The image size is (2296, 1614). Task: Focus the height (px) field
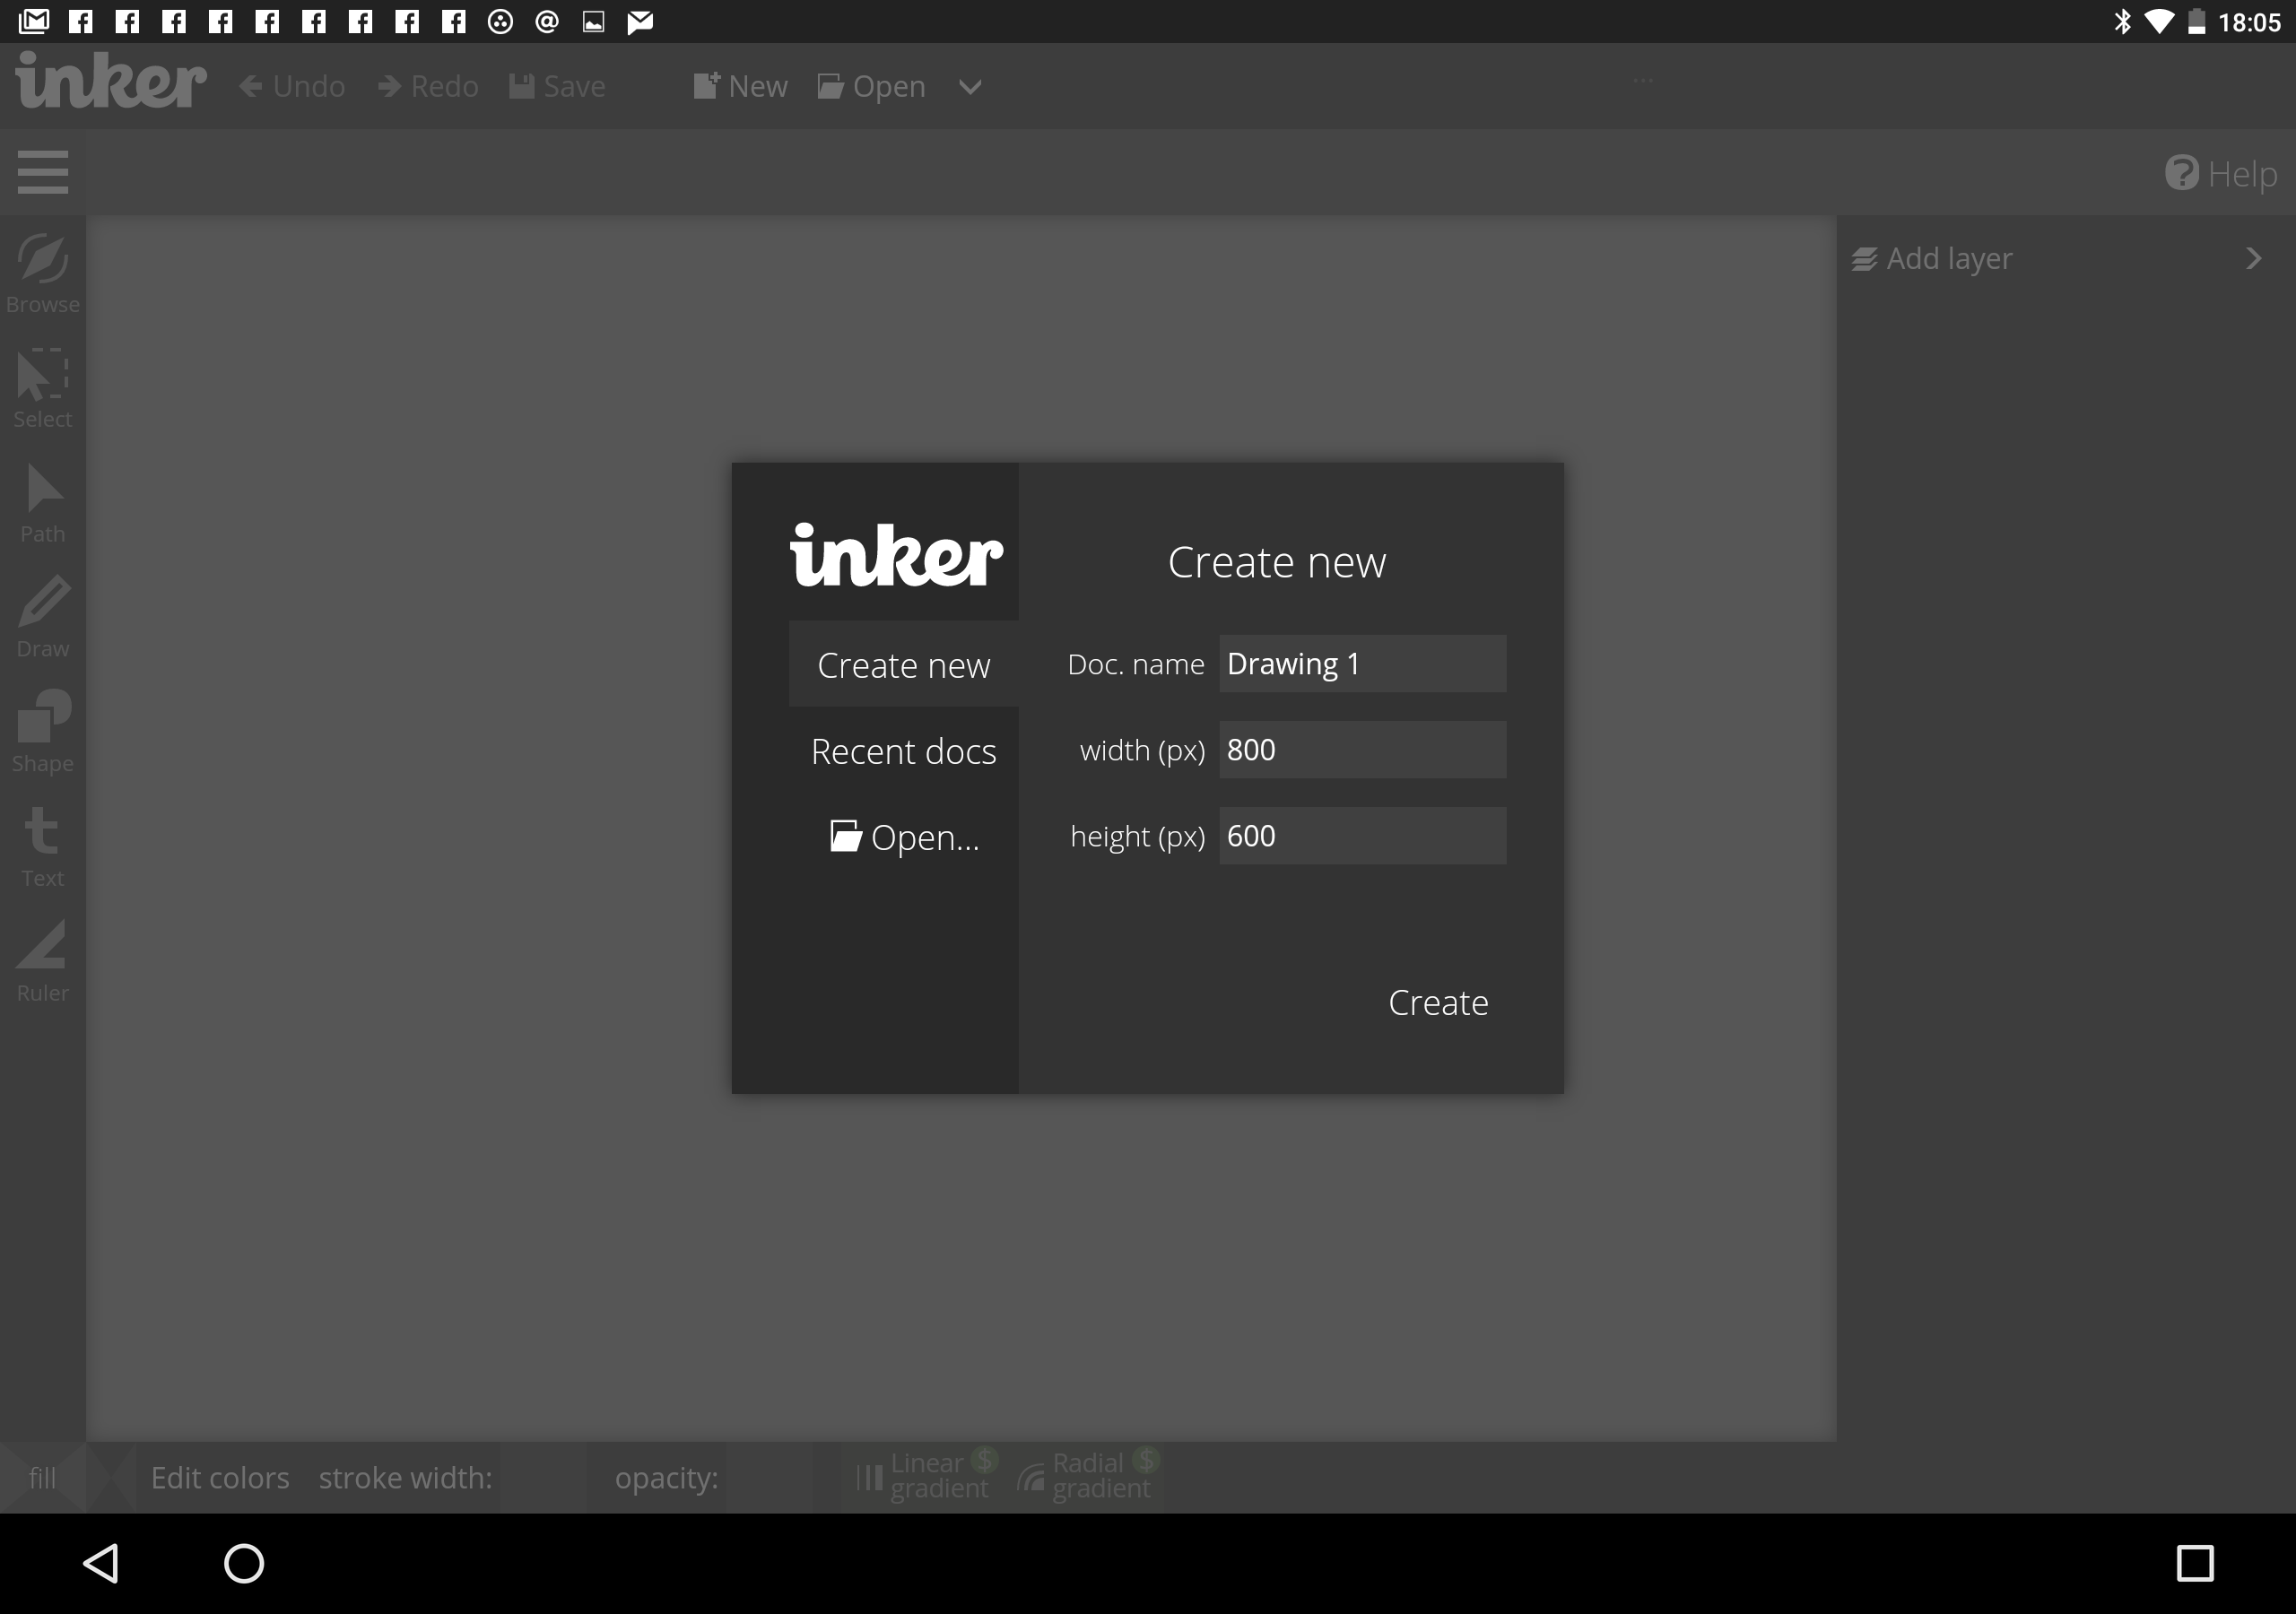point(1363,836)
